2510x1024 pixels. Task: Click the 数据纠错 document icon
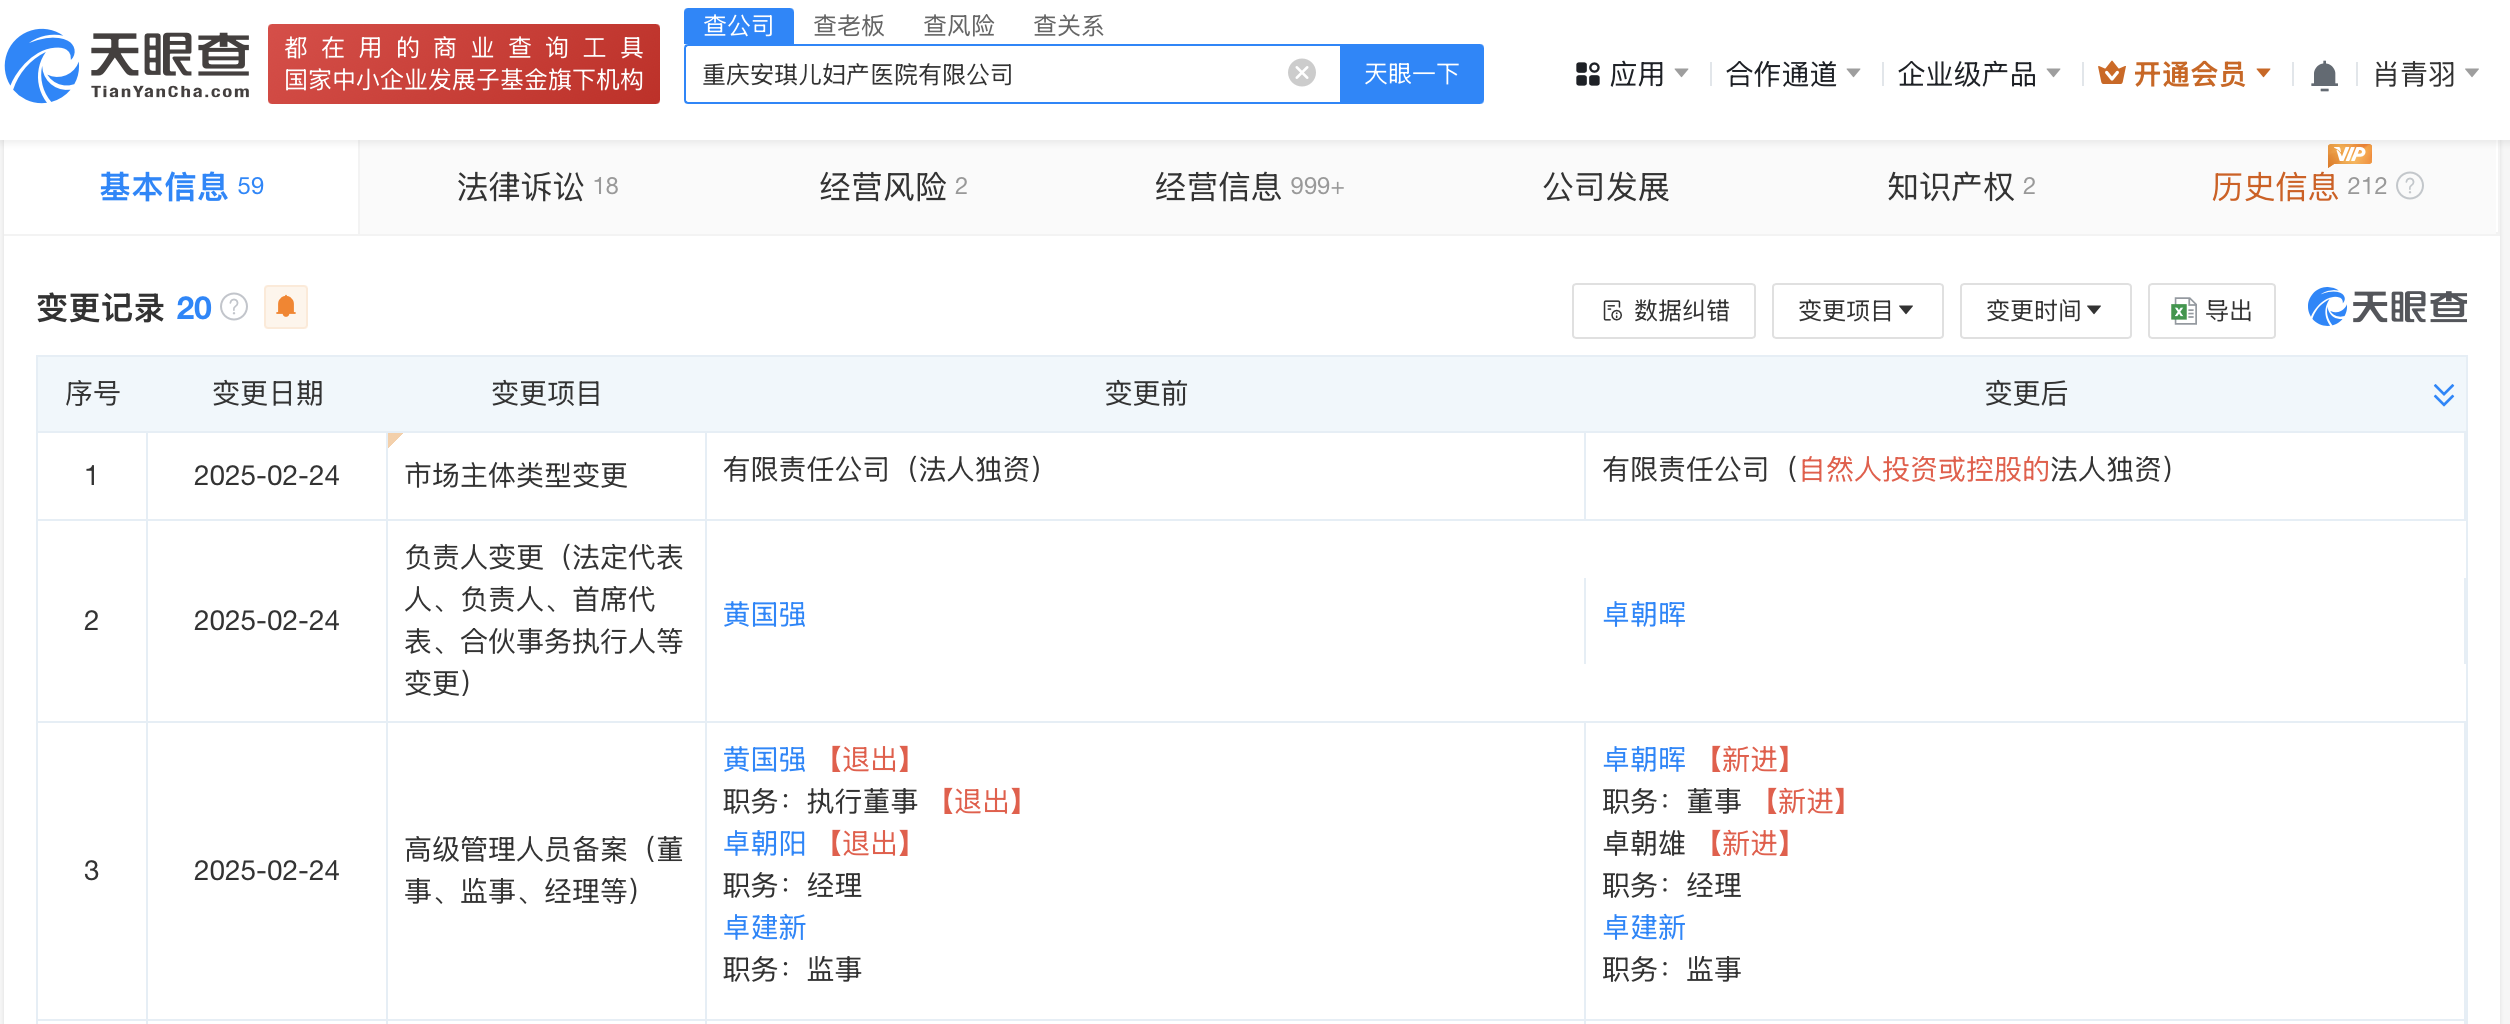1612,311
